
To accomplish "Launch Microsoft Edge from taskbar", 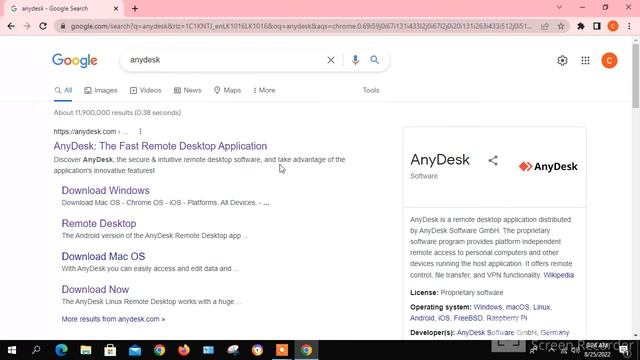I will [x=61, y=350].
